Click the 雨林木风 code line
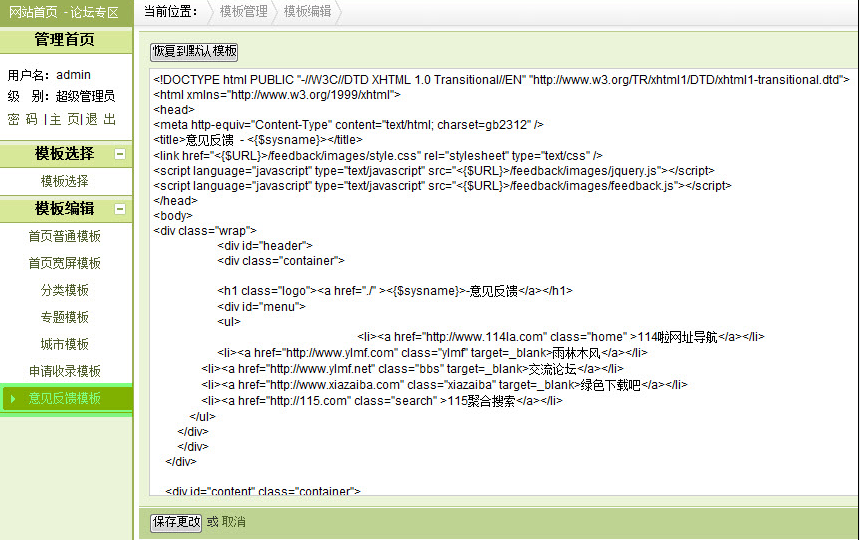 [432, 353]
